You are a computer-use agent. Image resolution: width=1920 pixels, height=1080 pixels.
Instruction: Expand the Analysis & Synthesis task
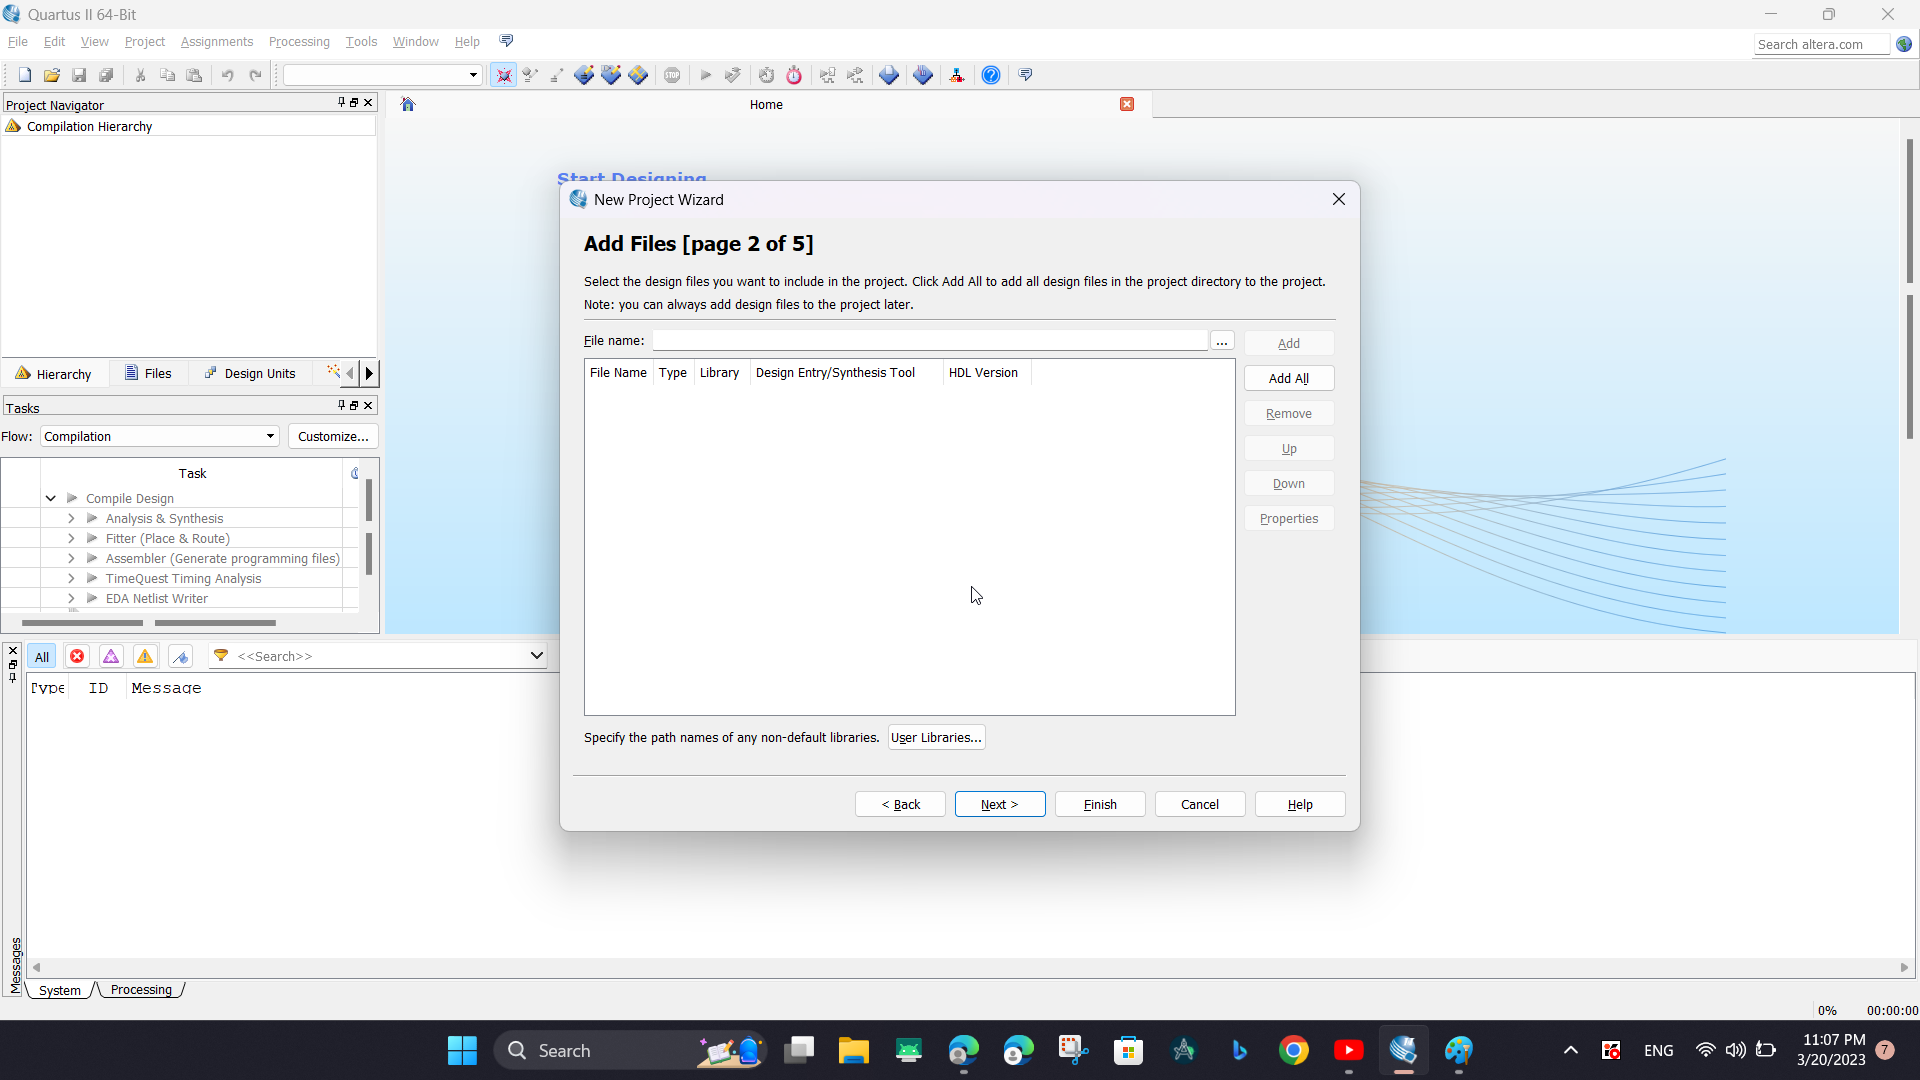click(x=70, y=518)
